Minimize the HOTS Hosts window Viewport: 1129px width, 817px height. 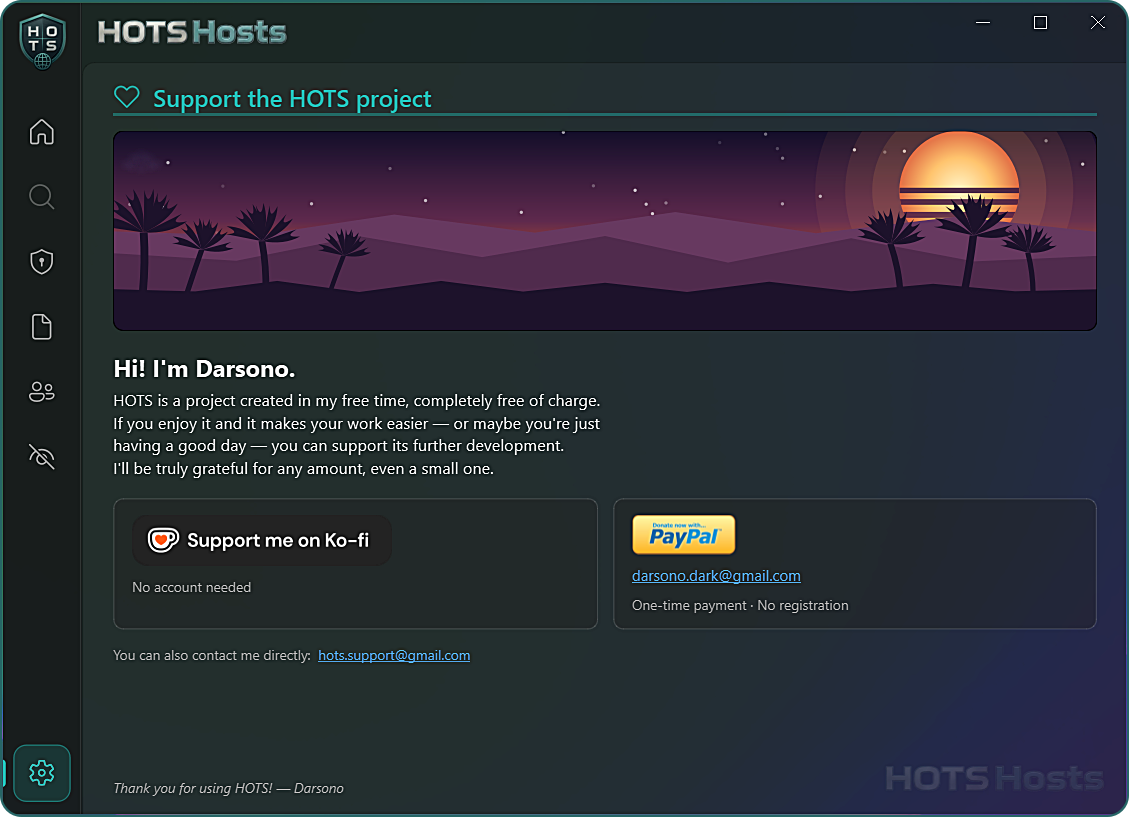pos(983,22)
